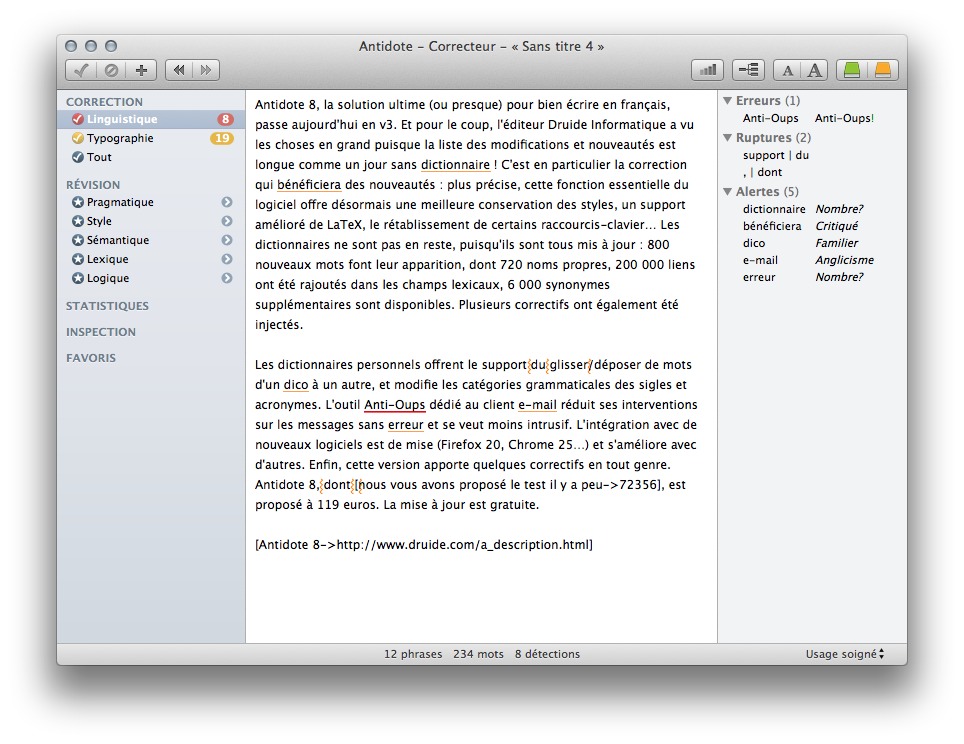Image resolution: width=964 pixels, height=744 pixels.
Task: Collapse the Ruptures section triangle
Action: pos(727,138)
